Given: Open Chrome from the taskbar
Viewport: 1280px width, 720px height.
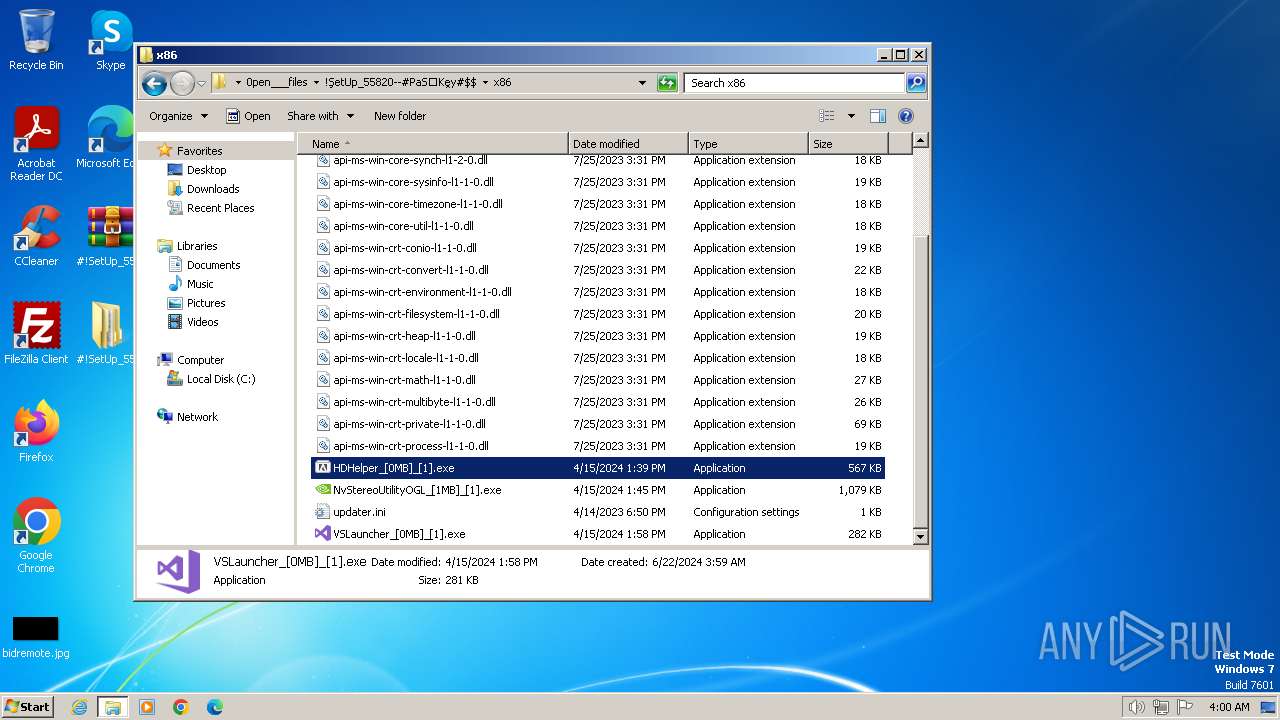Looking at the screenshot, I should point(181,707).
